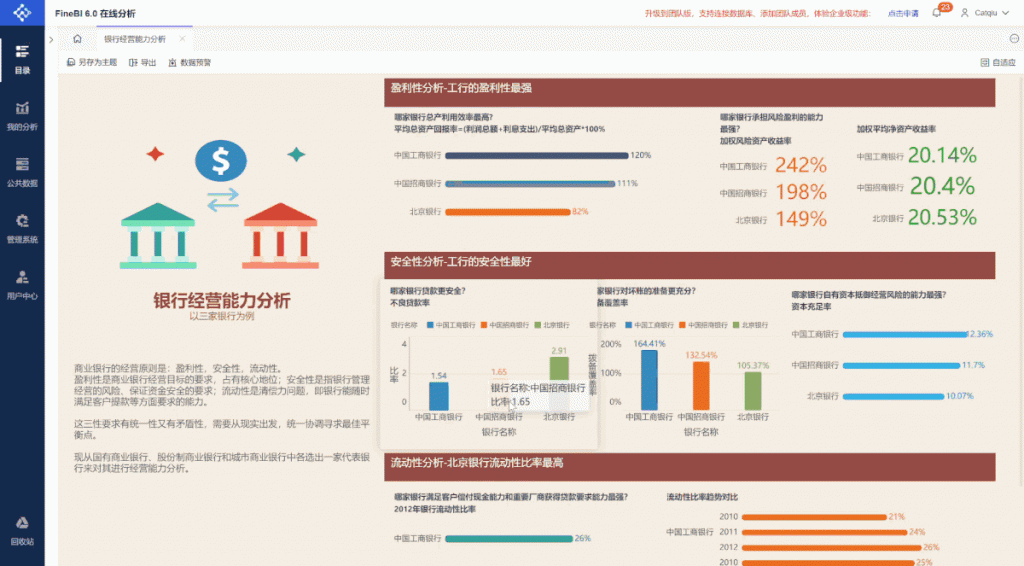
Task: Click the 安全性分析 section header
Action: coord(690,266)
